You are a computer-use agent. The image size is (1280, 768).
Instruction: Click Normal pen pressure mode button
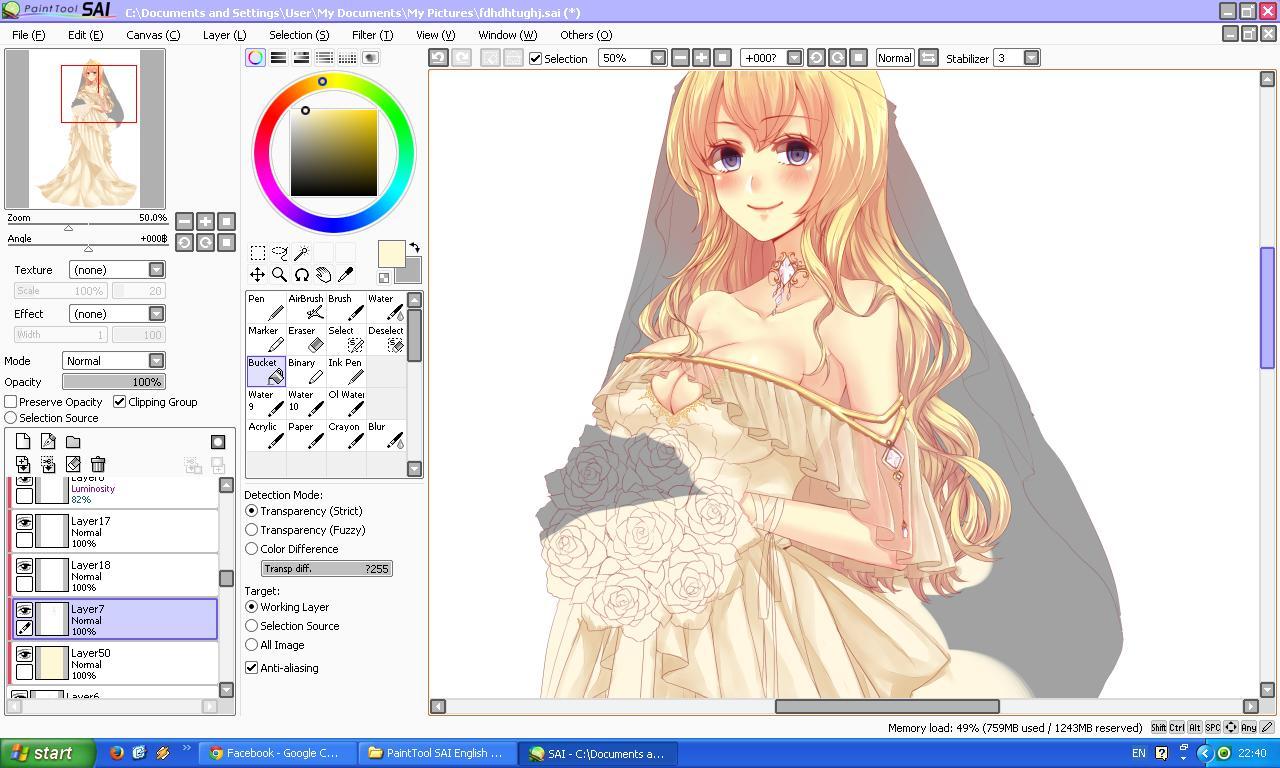[895, 58]
